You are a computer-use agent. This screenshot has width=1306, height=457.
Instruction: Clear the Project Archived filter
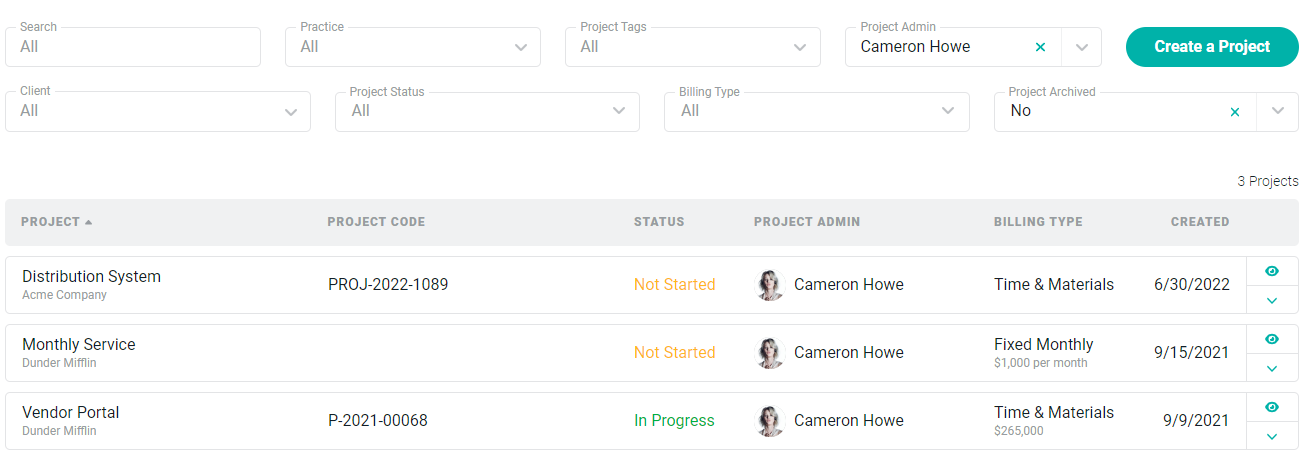tap(1235, 111)
